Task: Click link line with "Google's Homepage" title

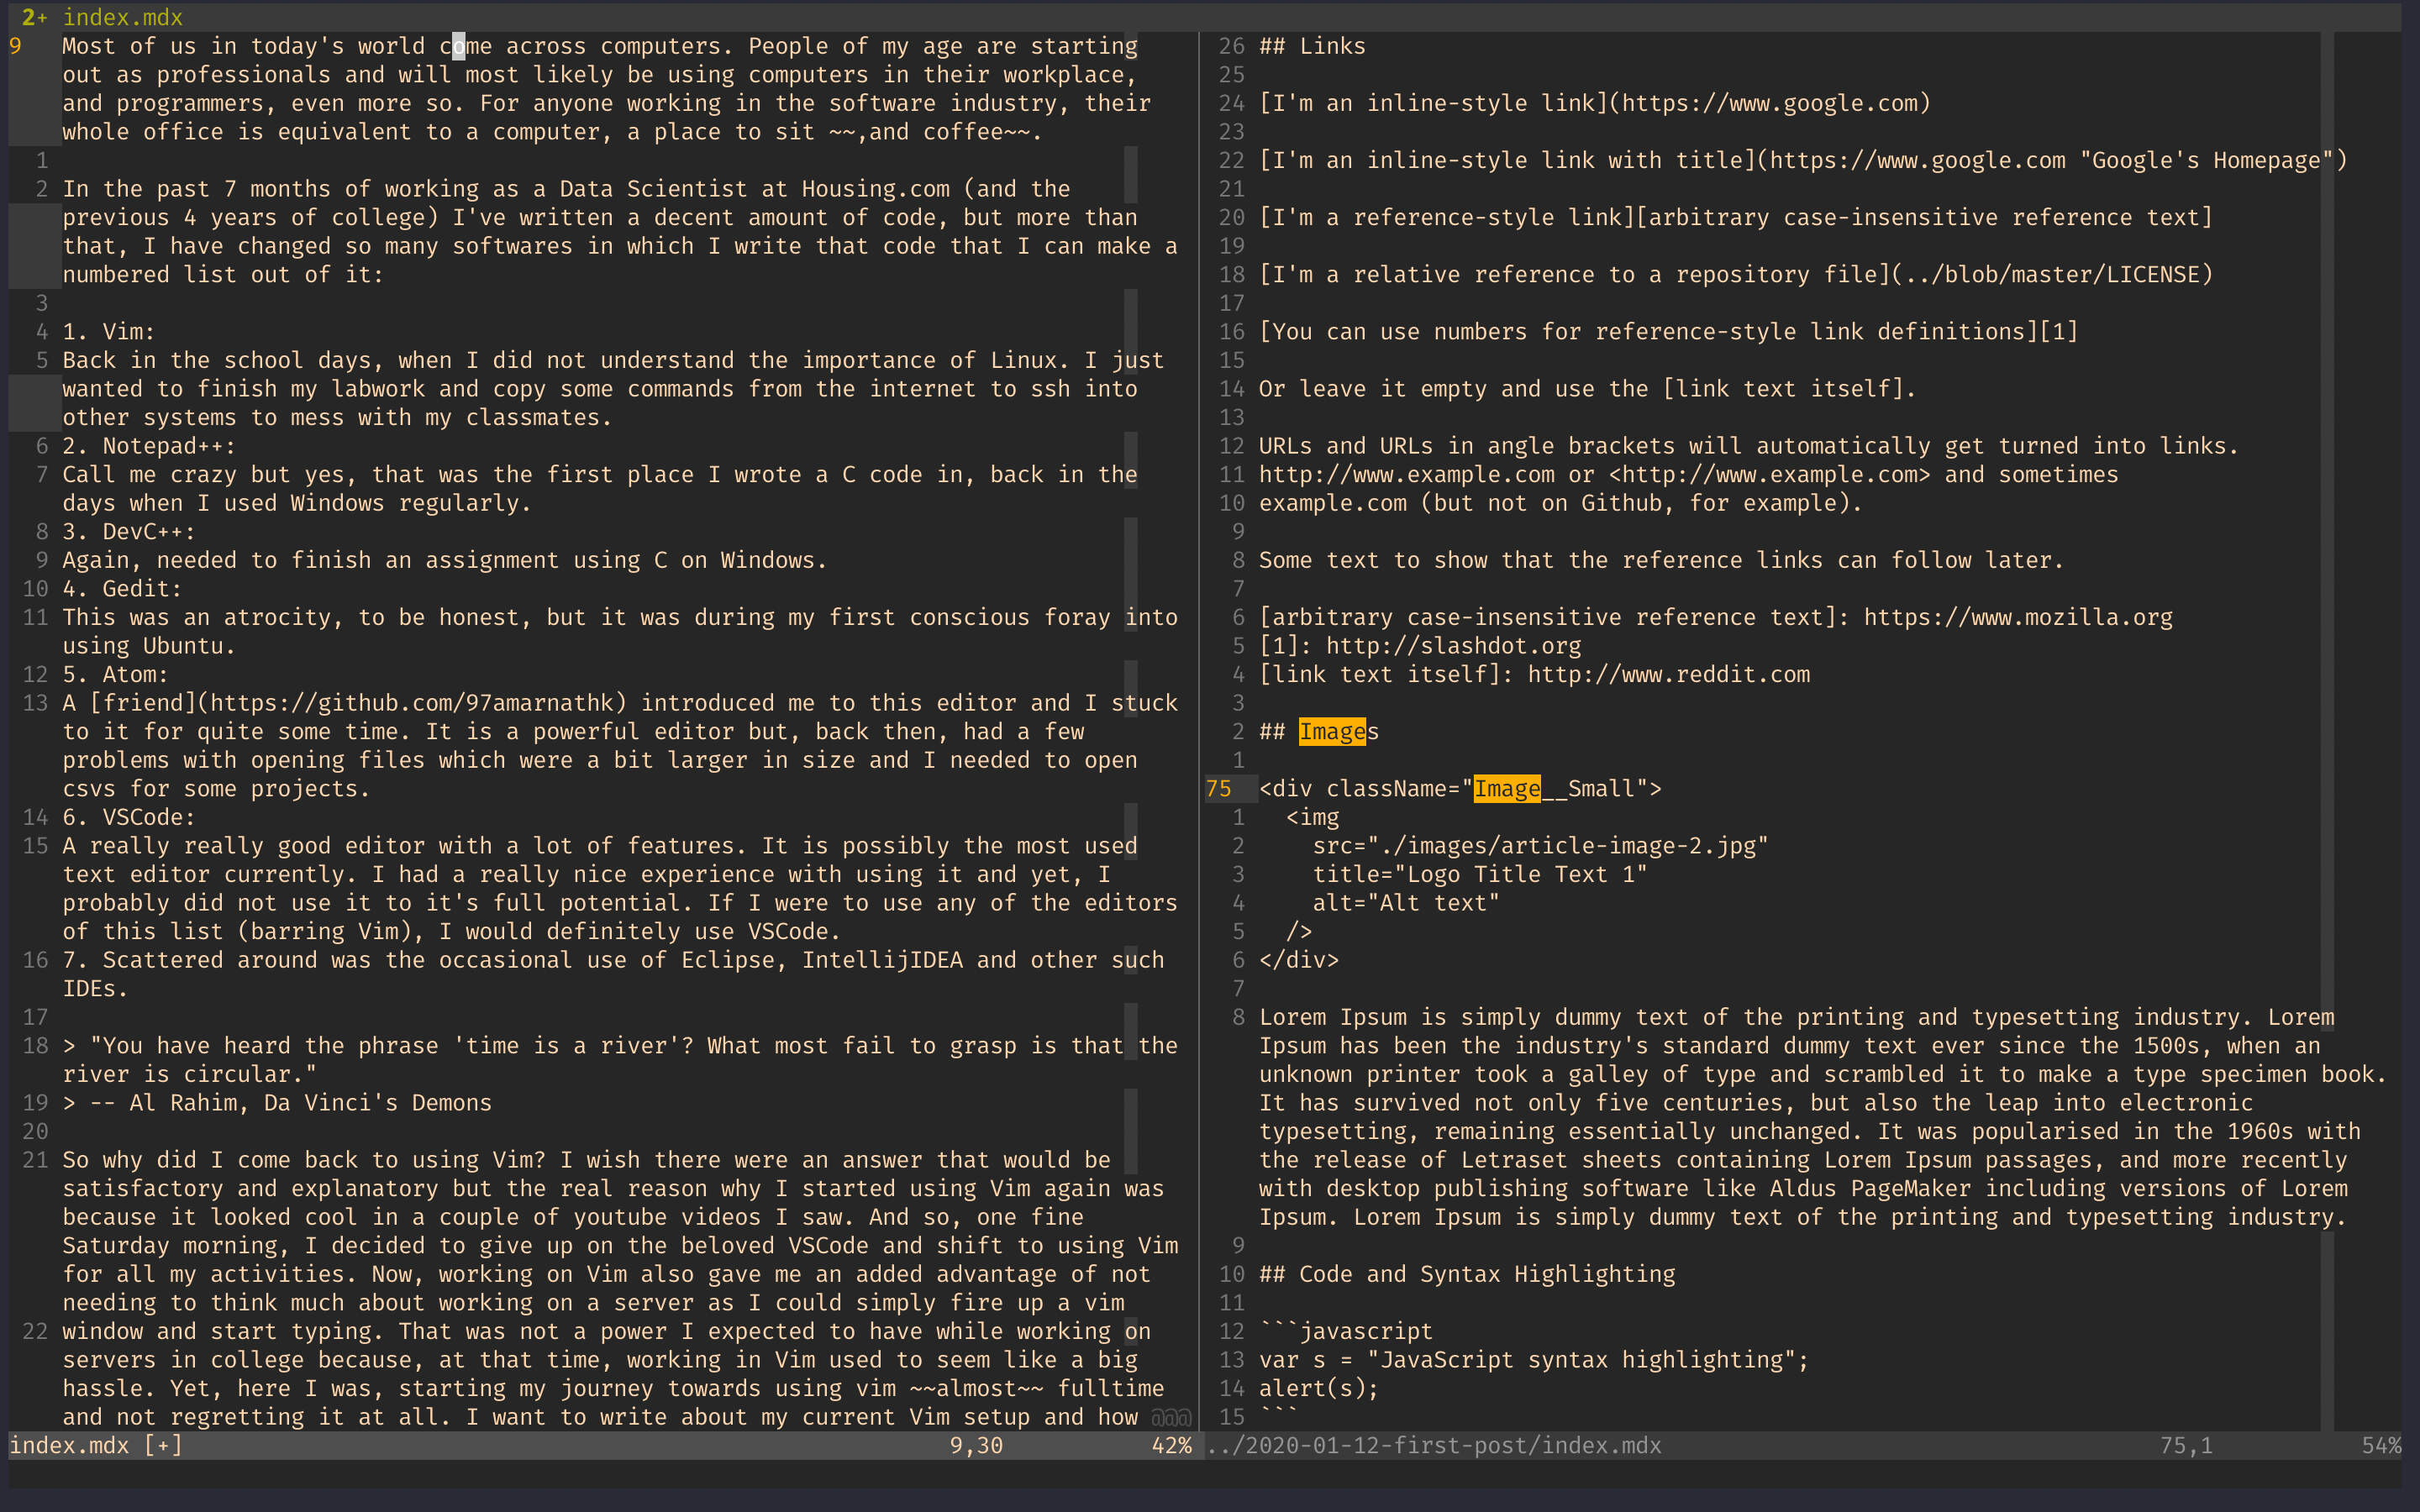Action: pyautogui.click(x=1803, y=160)
